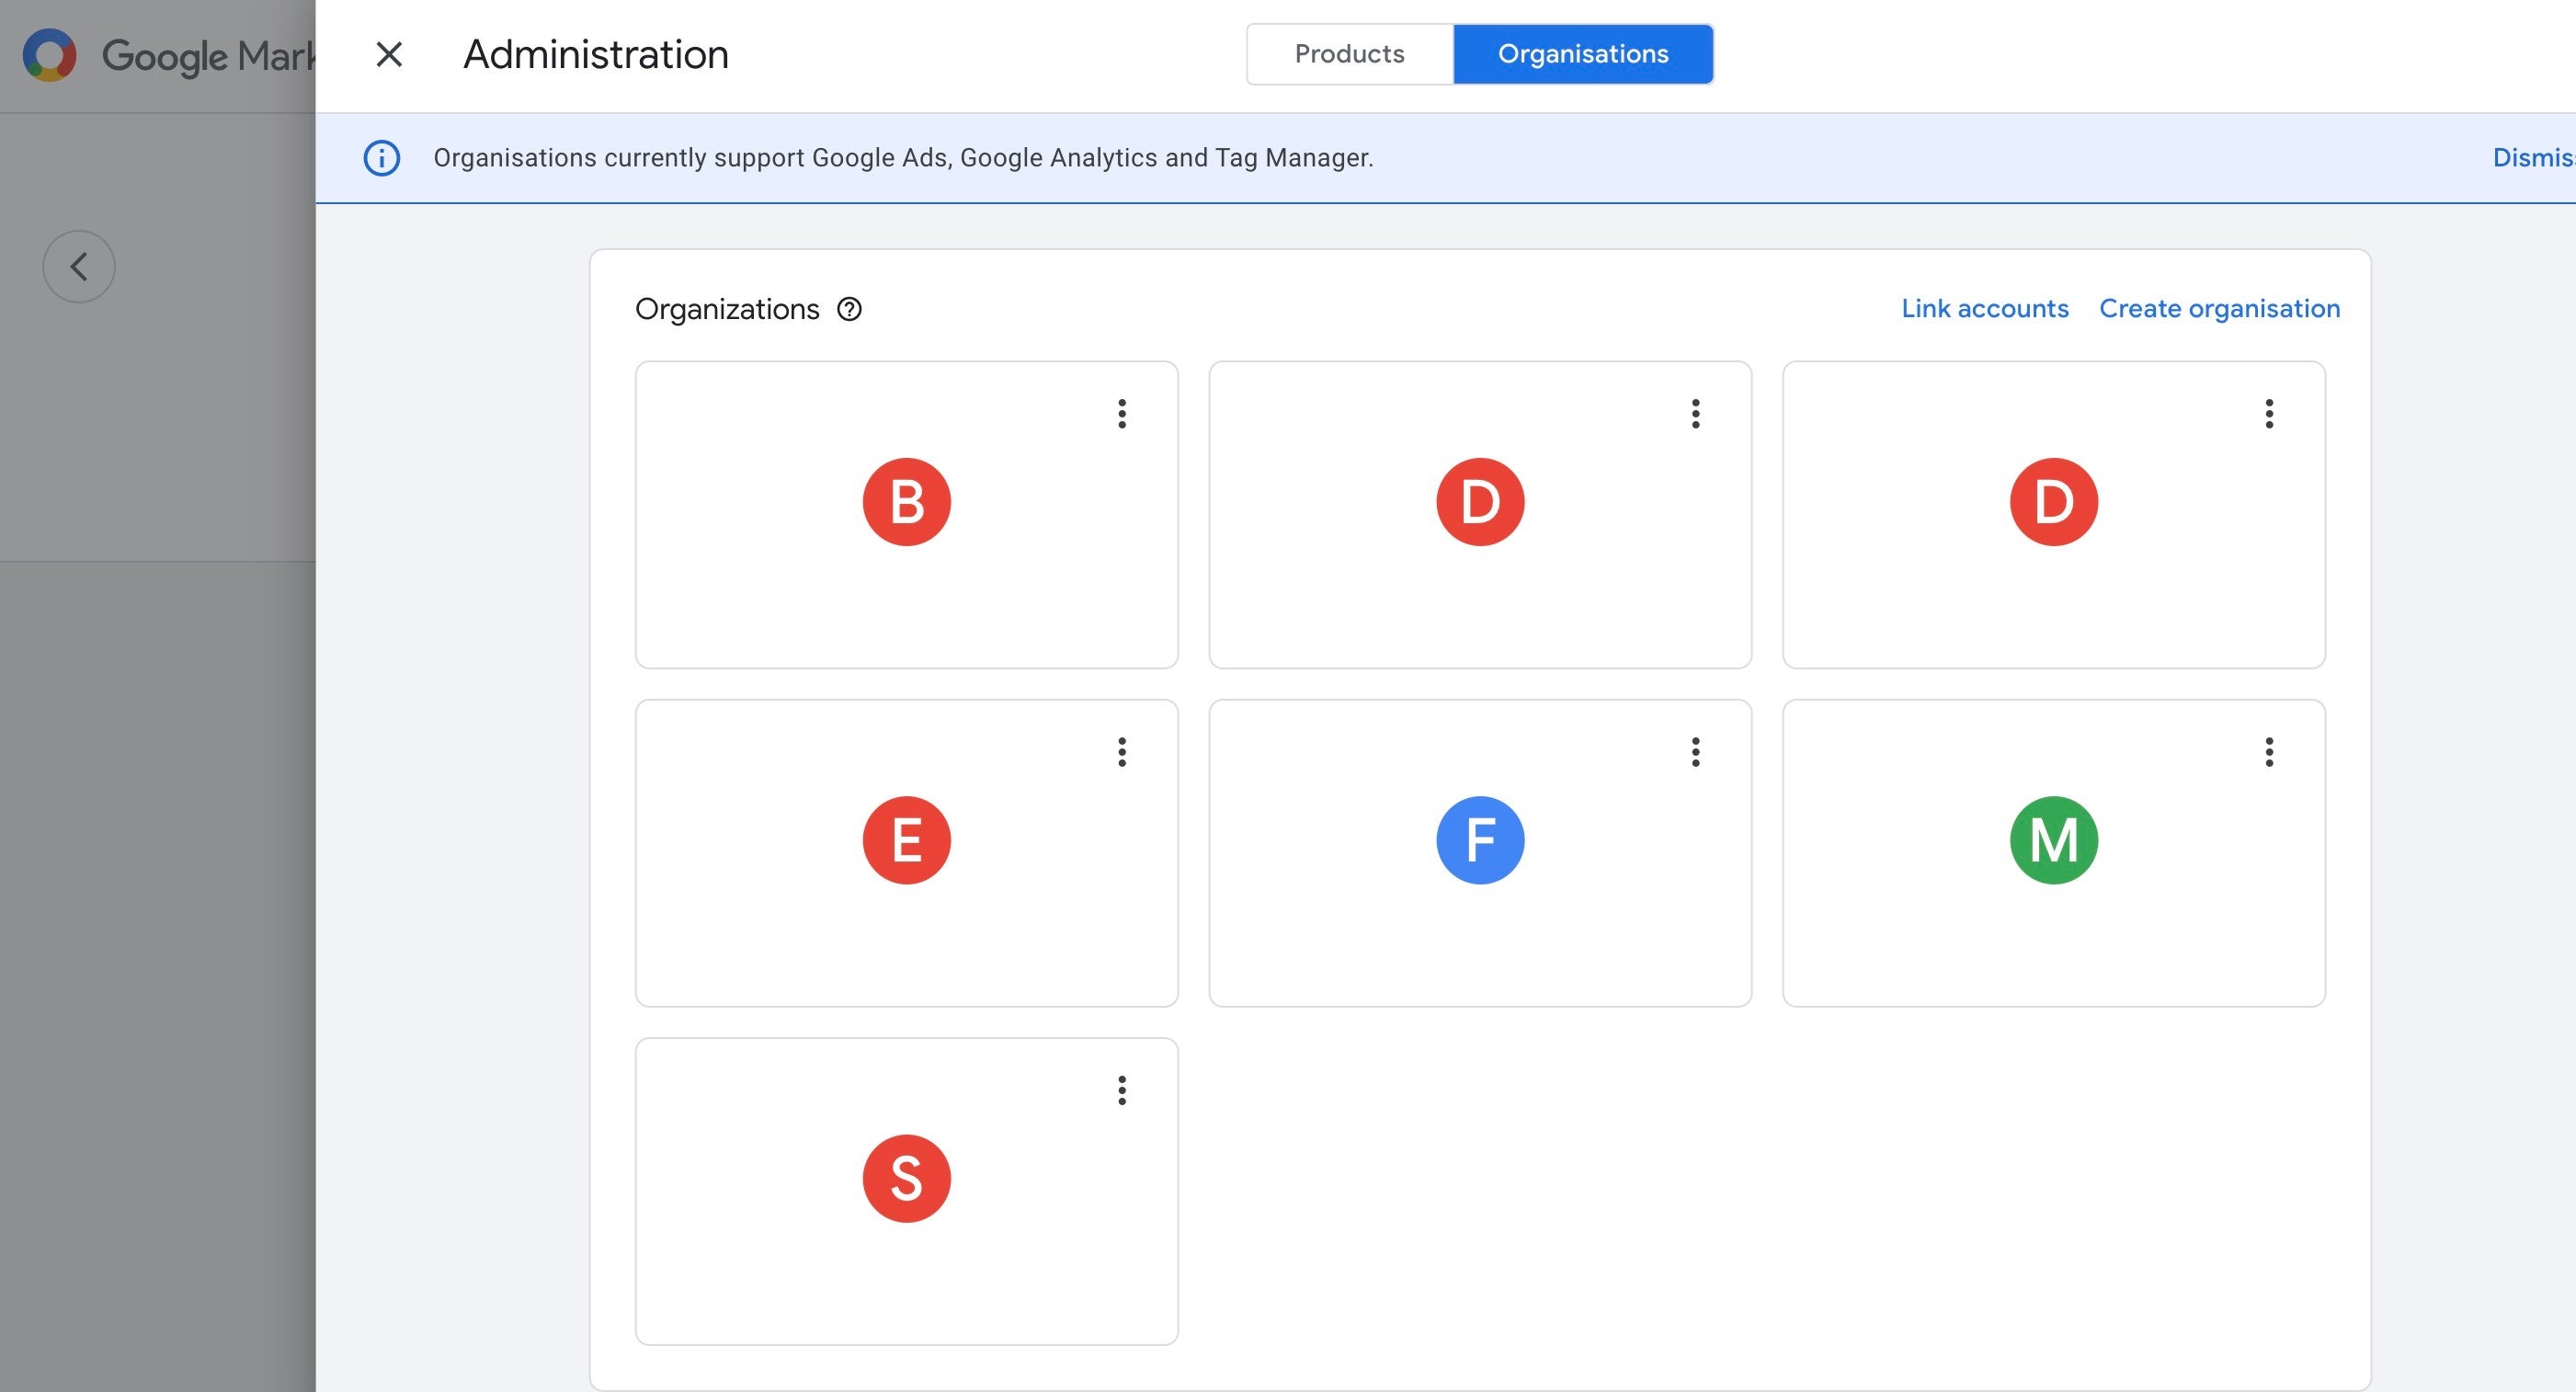Click the Organizations help question mark icon

[x=849, y=309]
